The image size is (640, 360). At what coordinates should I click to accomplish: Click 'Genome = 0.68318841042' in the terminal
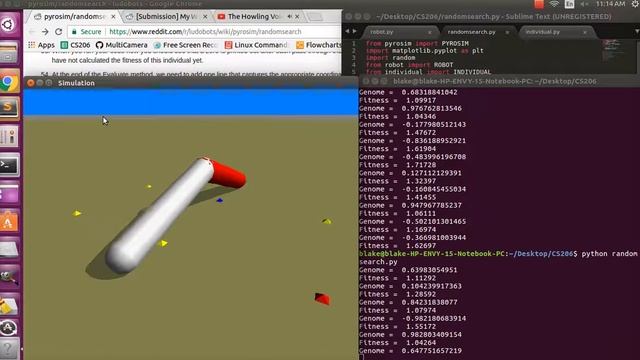(408, 92)
